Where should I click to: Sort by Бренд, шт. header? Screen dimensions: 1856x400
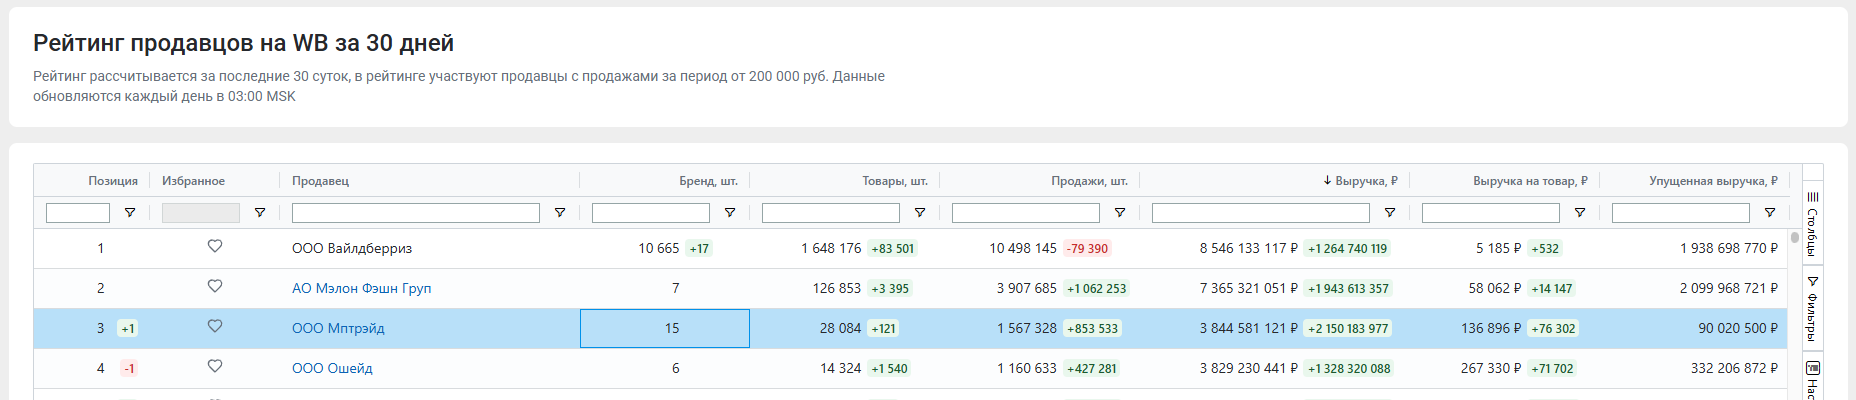(708, 181)
